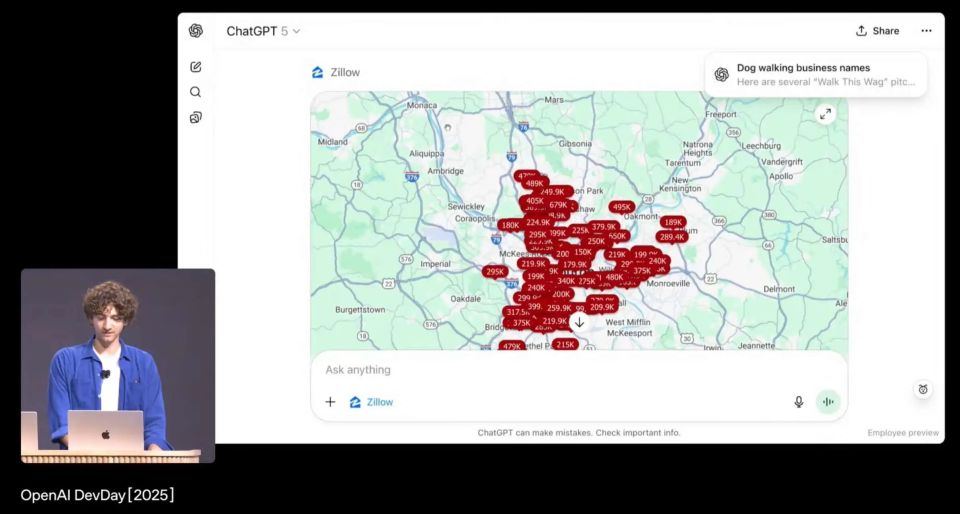Open the library icon in the sidebar
960x514 pixels.
[x=195, y=117]
